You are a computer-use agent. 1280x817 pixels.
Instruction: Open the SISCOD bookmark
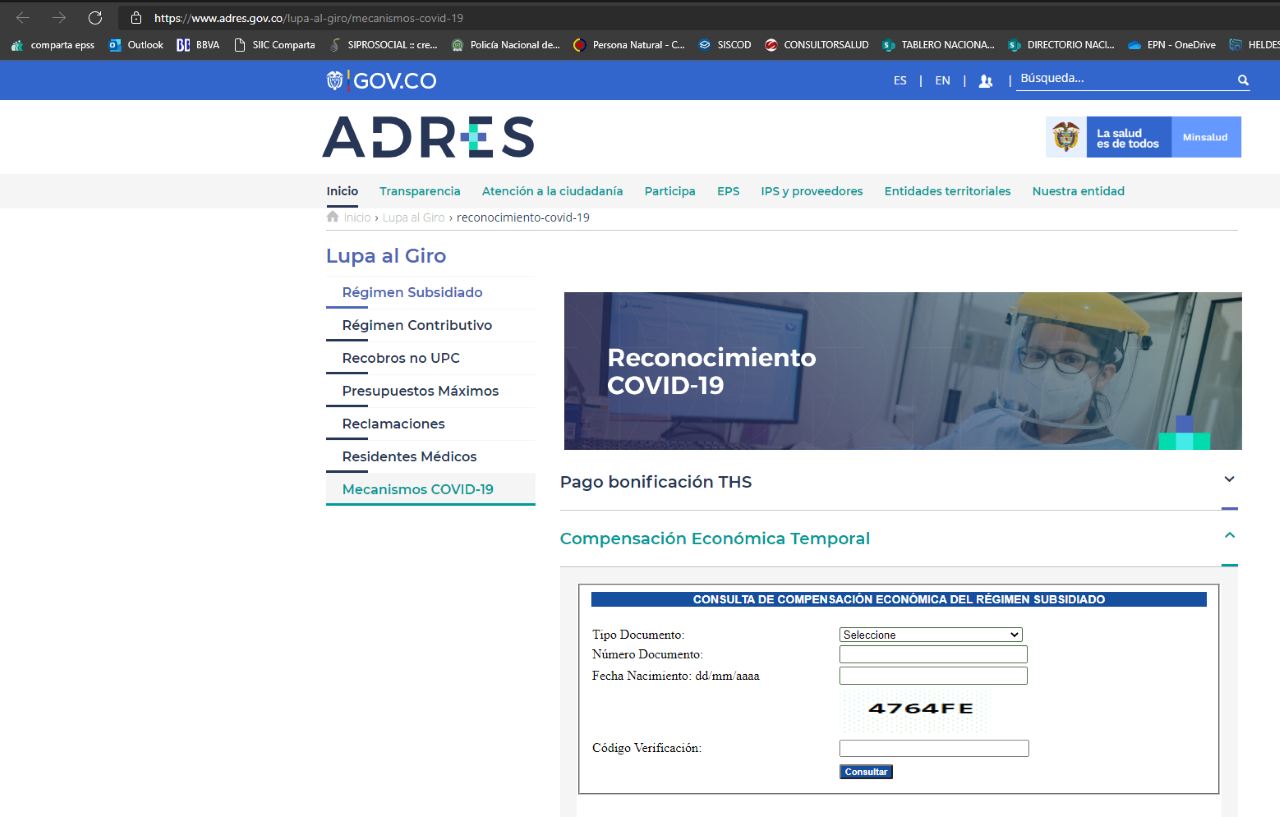click(x=725, y=45)
